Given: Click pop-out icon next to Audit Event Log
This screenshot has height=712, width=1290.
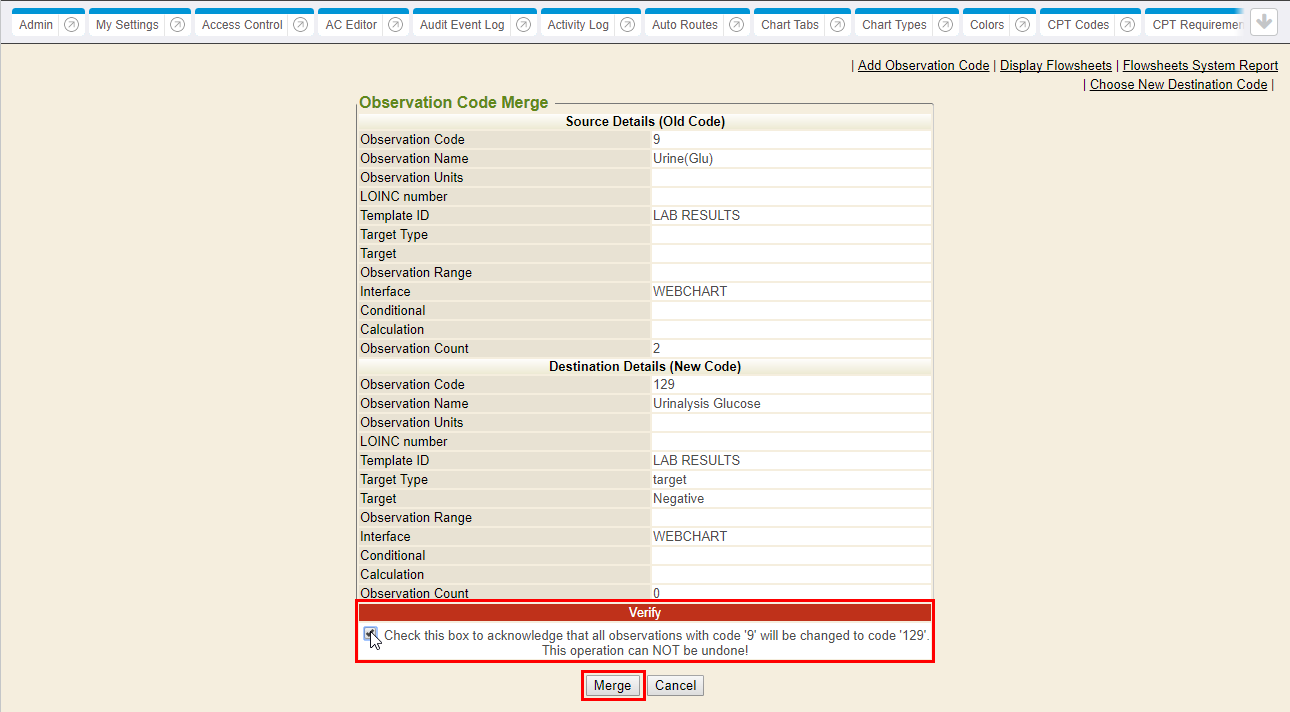Looking at the screenshot, I should click(523, 25).
